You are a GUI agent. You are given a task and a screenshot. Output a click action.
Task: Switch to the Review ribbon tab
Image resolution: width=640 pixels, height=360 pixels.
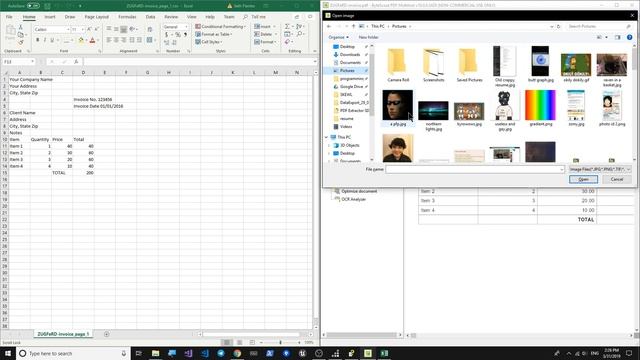pos(171,17)
